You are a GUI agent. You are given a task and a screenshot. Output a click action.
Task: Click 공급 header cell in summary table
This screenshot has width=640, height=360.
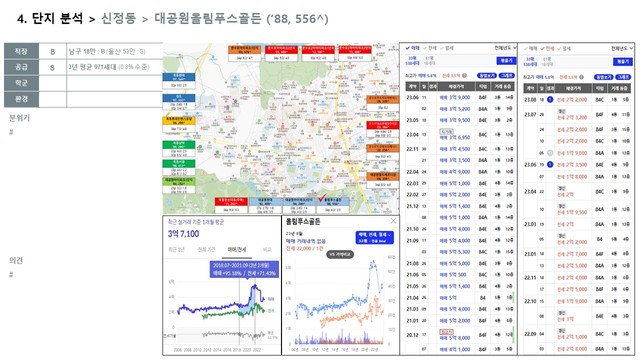21,67
